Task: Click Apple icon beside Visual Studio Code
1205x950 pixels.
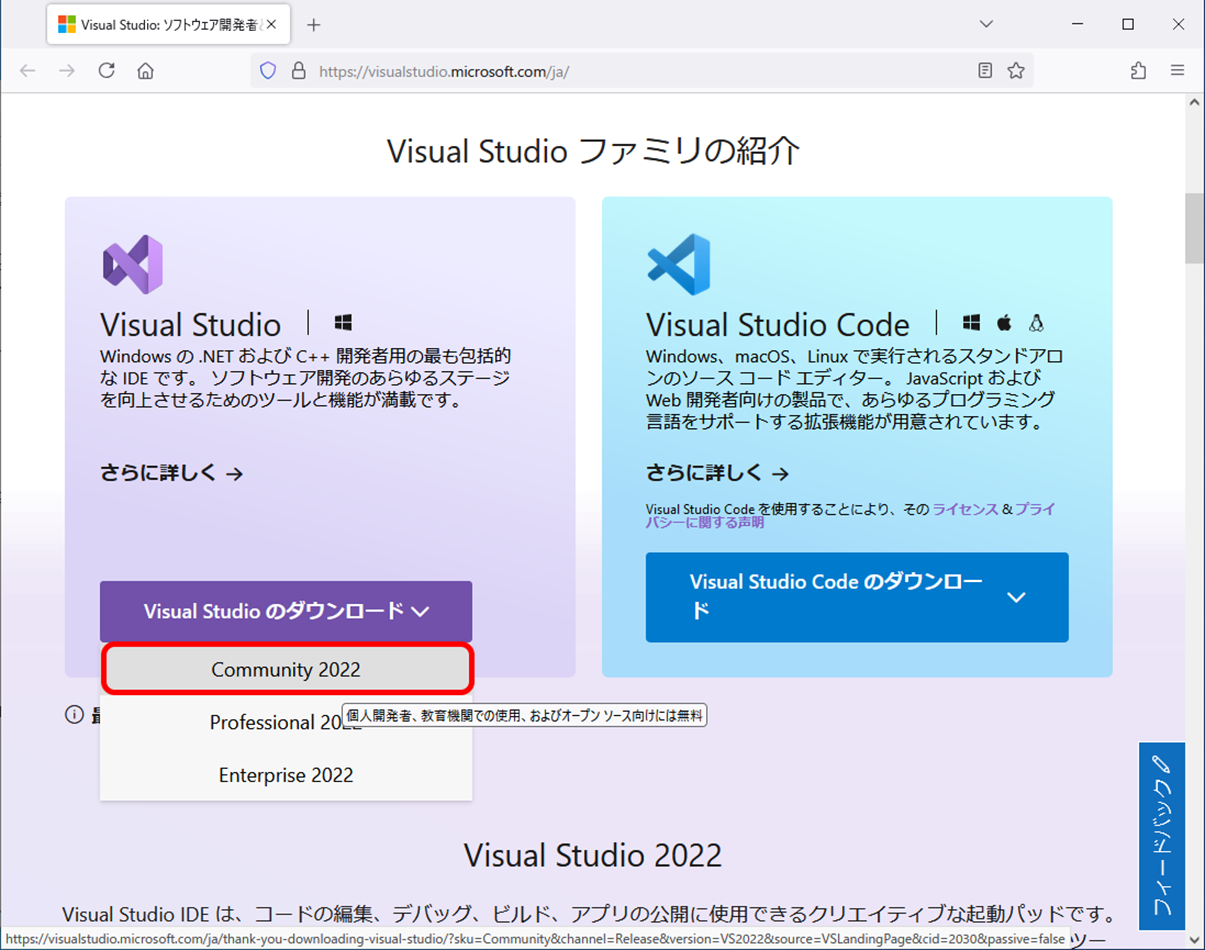Action: (x=1004, y=322)
